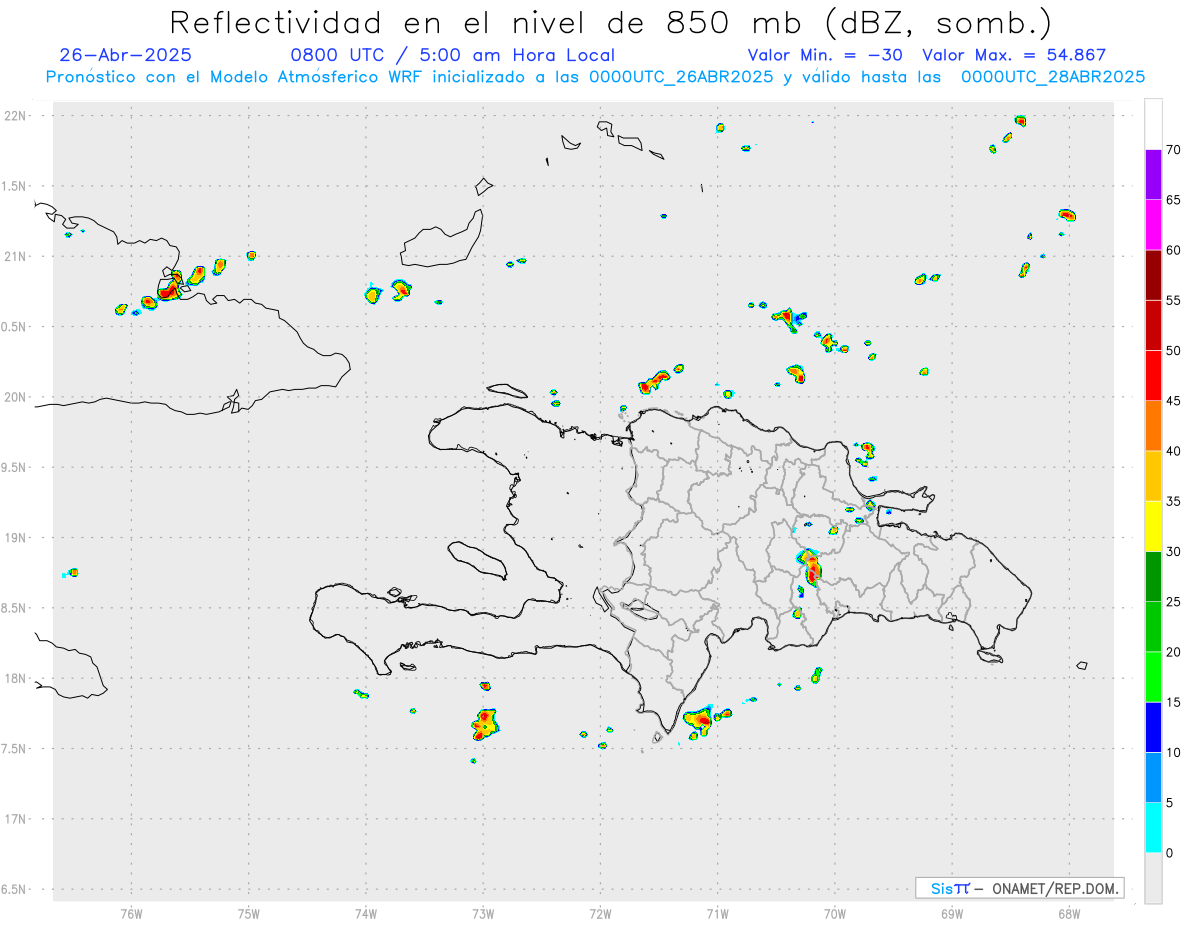This screenshot has height=927, width=1200.
Task: Click the '17N' latitude label
Action: (x=17, y=819)
